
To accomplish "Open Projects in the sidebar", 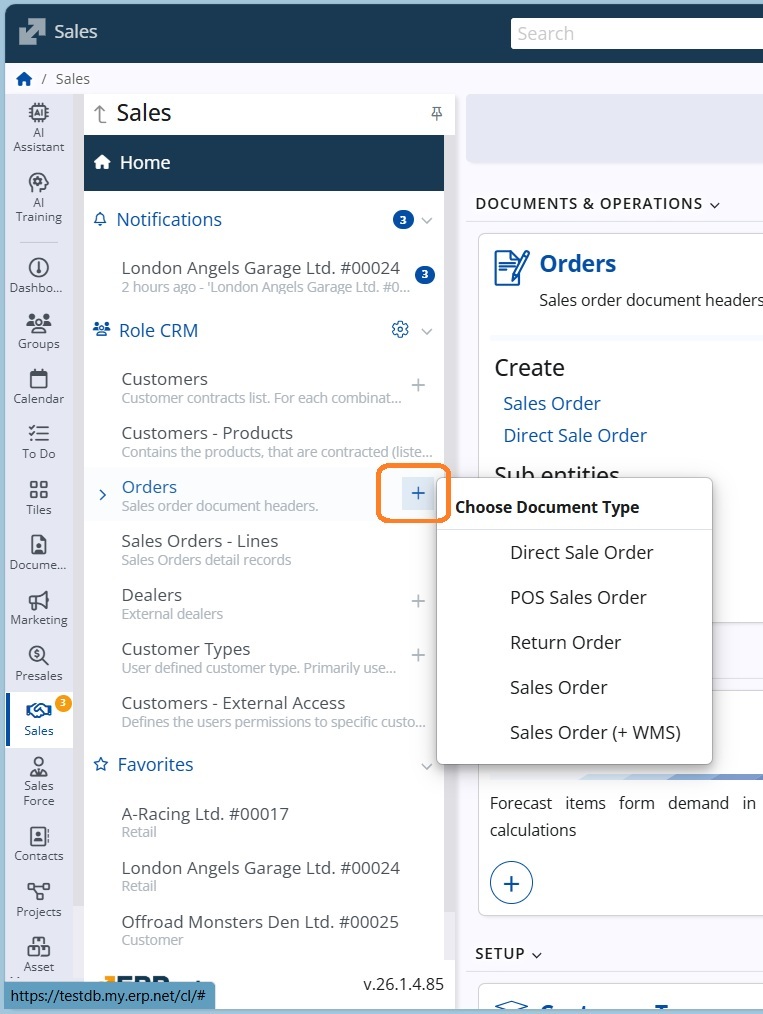I will [x=39, y=900].
